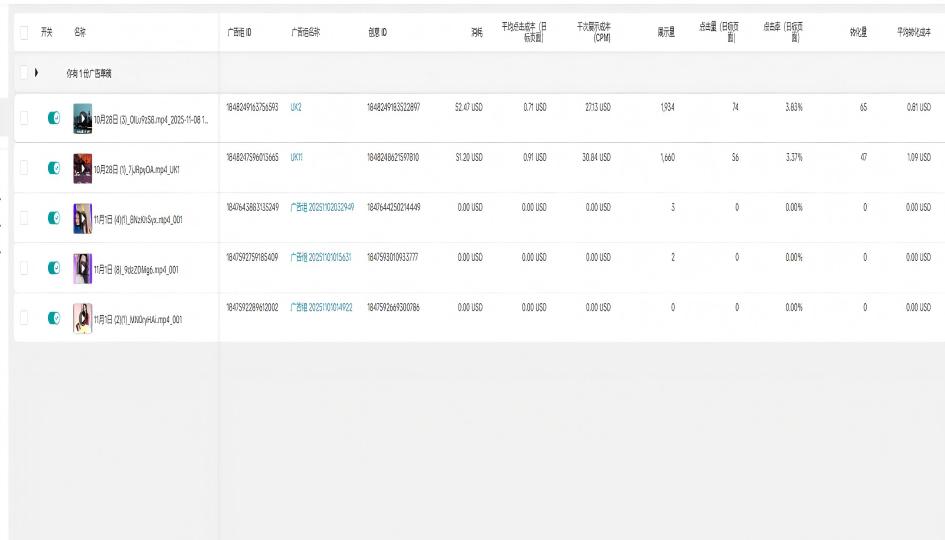The height and width of the screenshot is (540, 945).
Task: Click the ad name 10月28日 (1)_7jJRpyOA.mp4_UK1
Action: point(135,169)
